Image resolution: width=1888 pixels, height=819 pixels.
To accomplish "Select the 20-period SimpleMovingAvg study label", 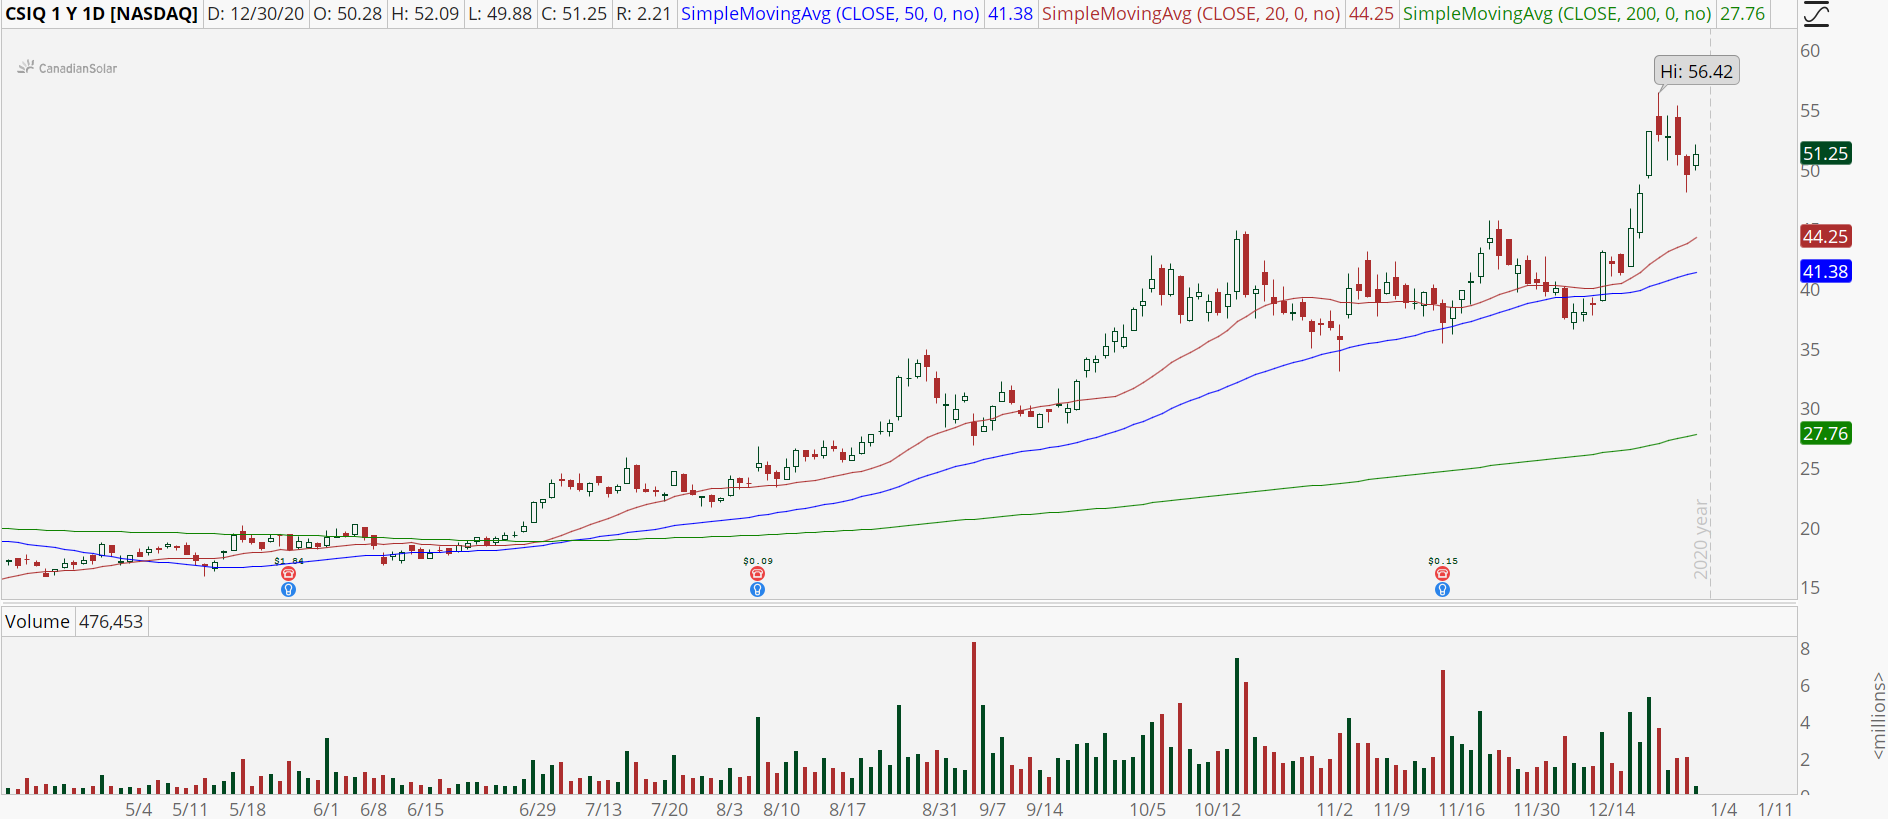I will point(1191,14).
